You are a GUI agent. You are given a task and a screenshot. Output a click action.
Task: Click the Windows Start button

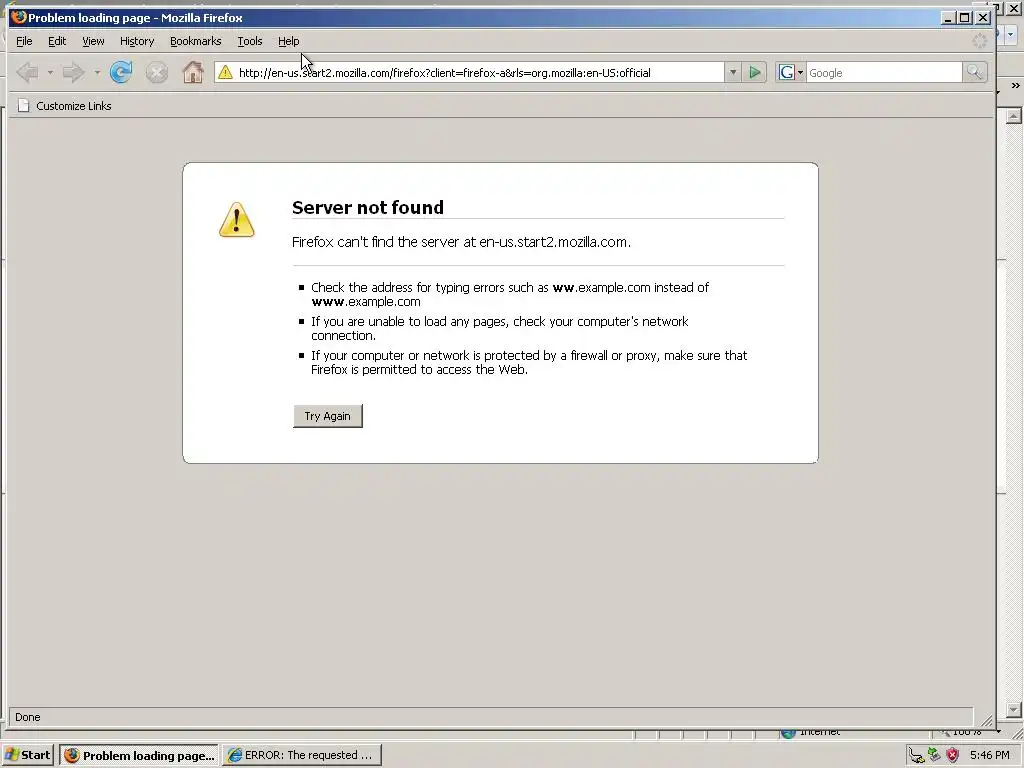coord(27,755)
